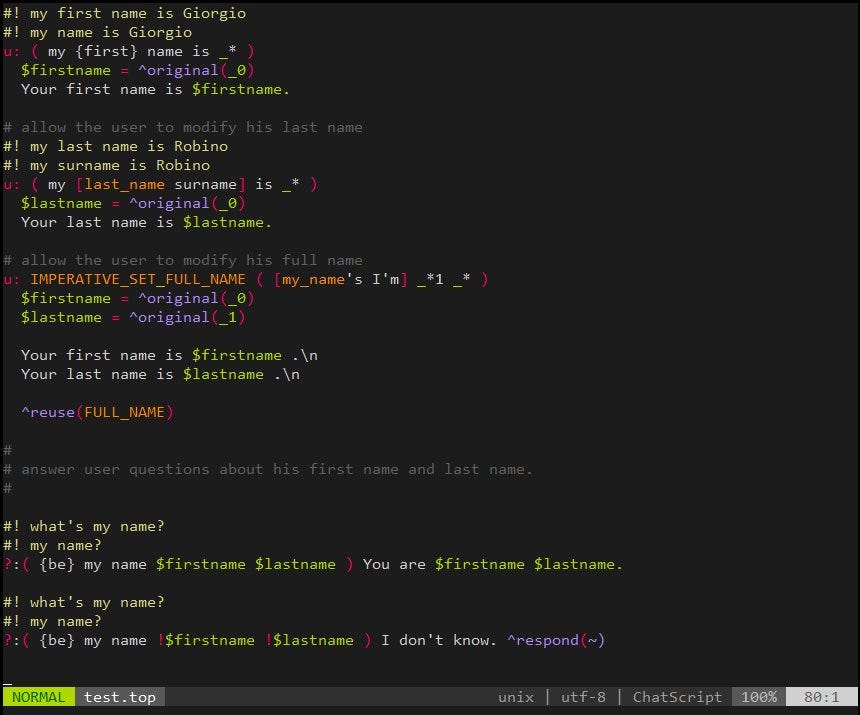Screen dimensions: 860x715
Task: Click the ^reuse(FULL_NAME) function call
Action: tap(97, 412)
